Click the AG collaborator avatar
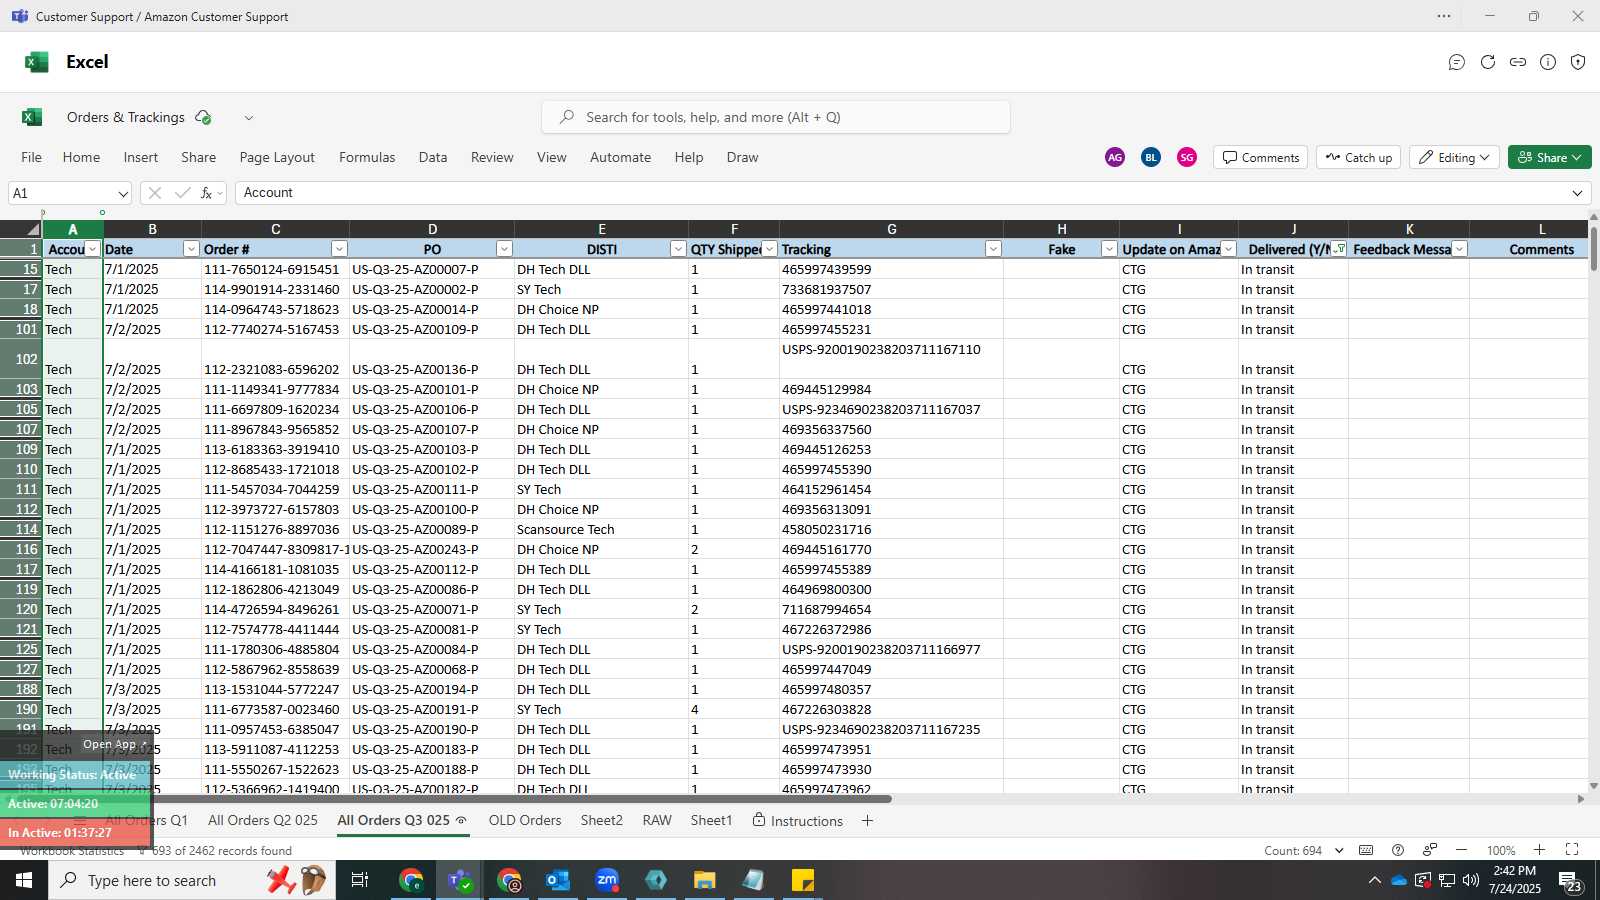Screen dimensions: 1600x900 (x=1115, y=157)
